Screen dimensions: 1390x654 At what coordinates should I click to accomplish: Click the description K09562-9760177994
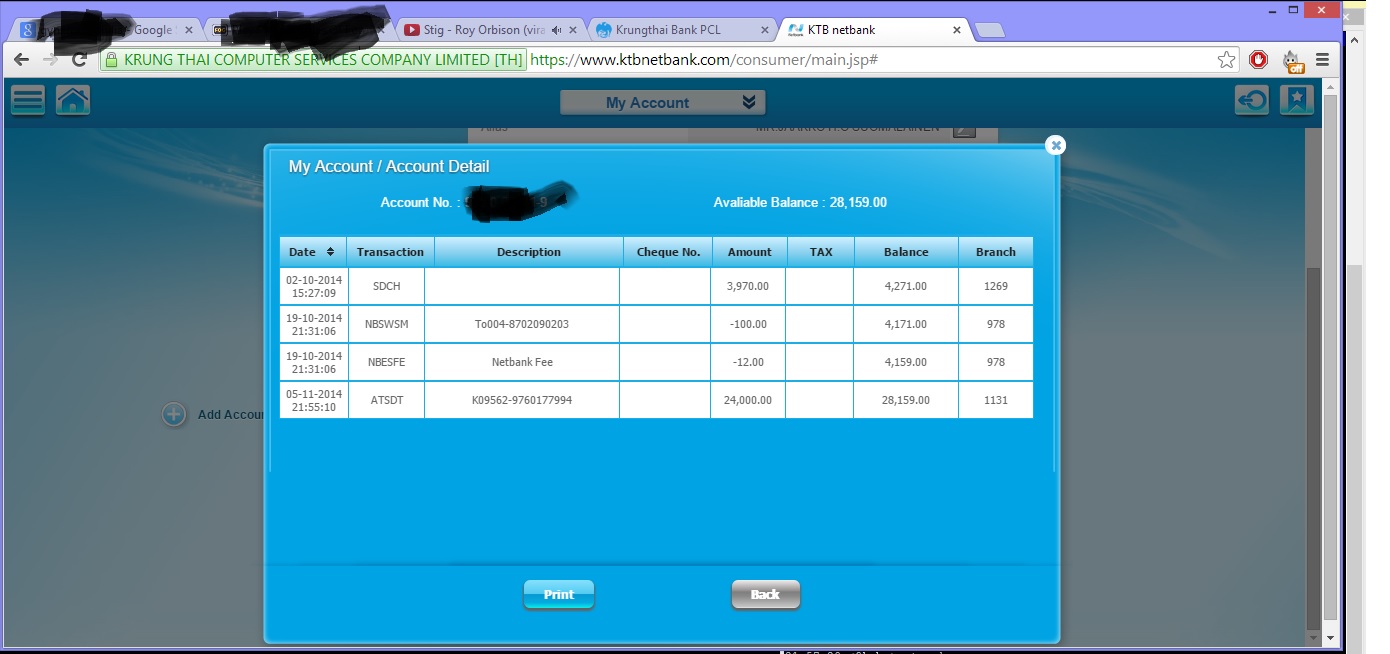522,400
